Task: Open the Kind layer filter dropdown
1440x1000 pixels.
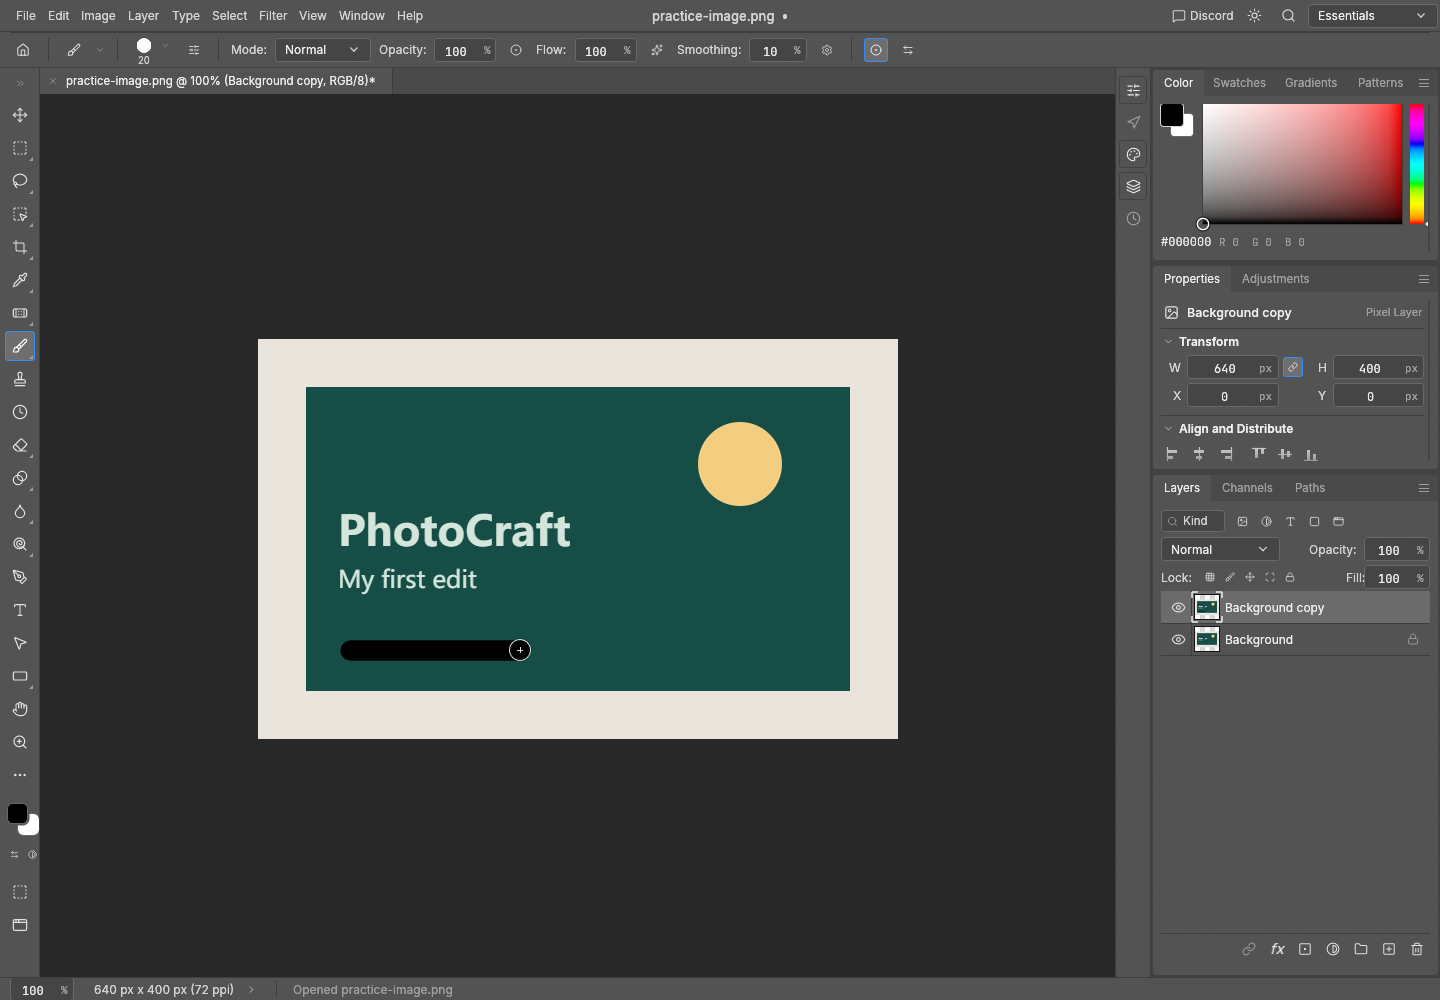Action: click(1193, 521)
